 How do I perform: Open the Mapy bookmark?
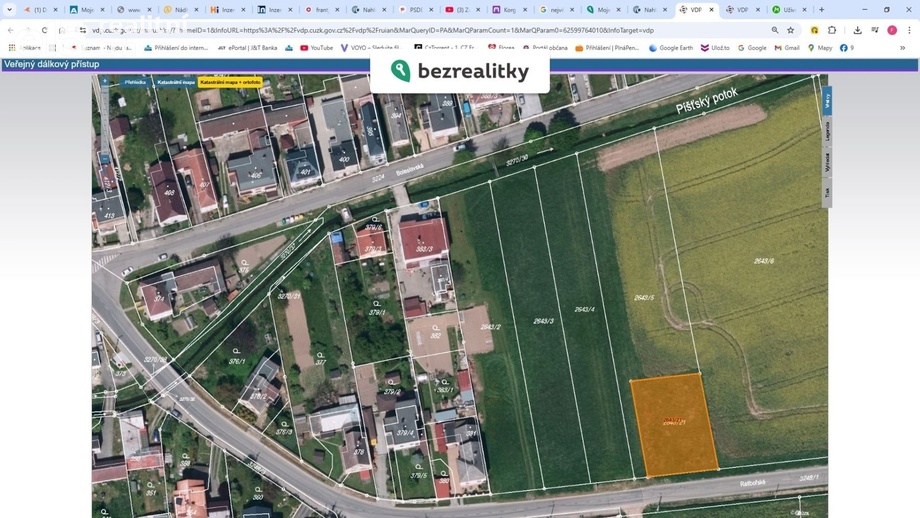[820, 48]
